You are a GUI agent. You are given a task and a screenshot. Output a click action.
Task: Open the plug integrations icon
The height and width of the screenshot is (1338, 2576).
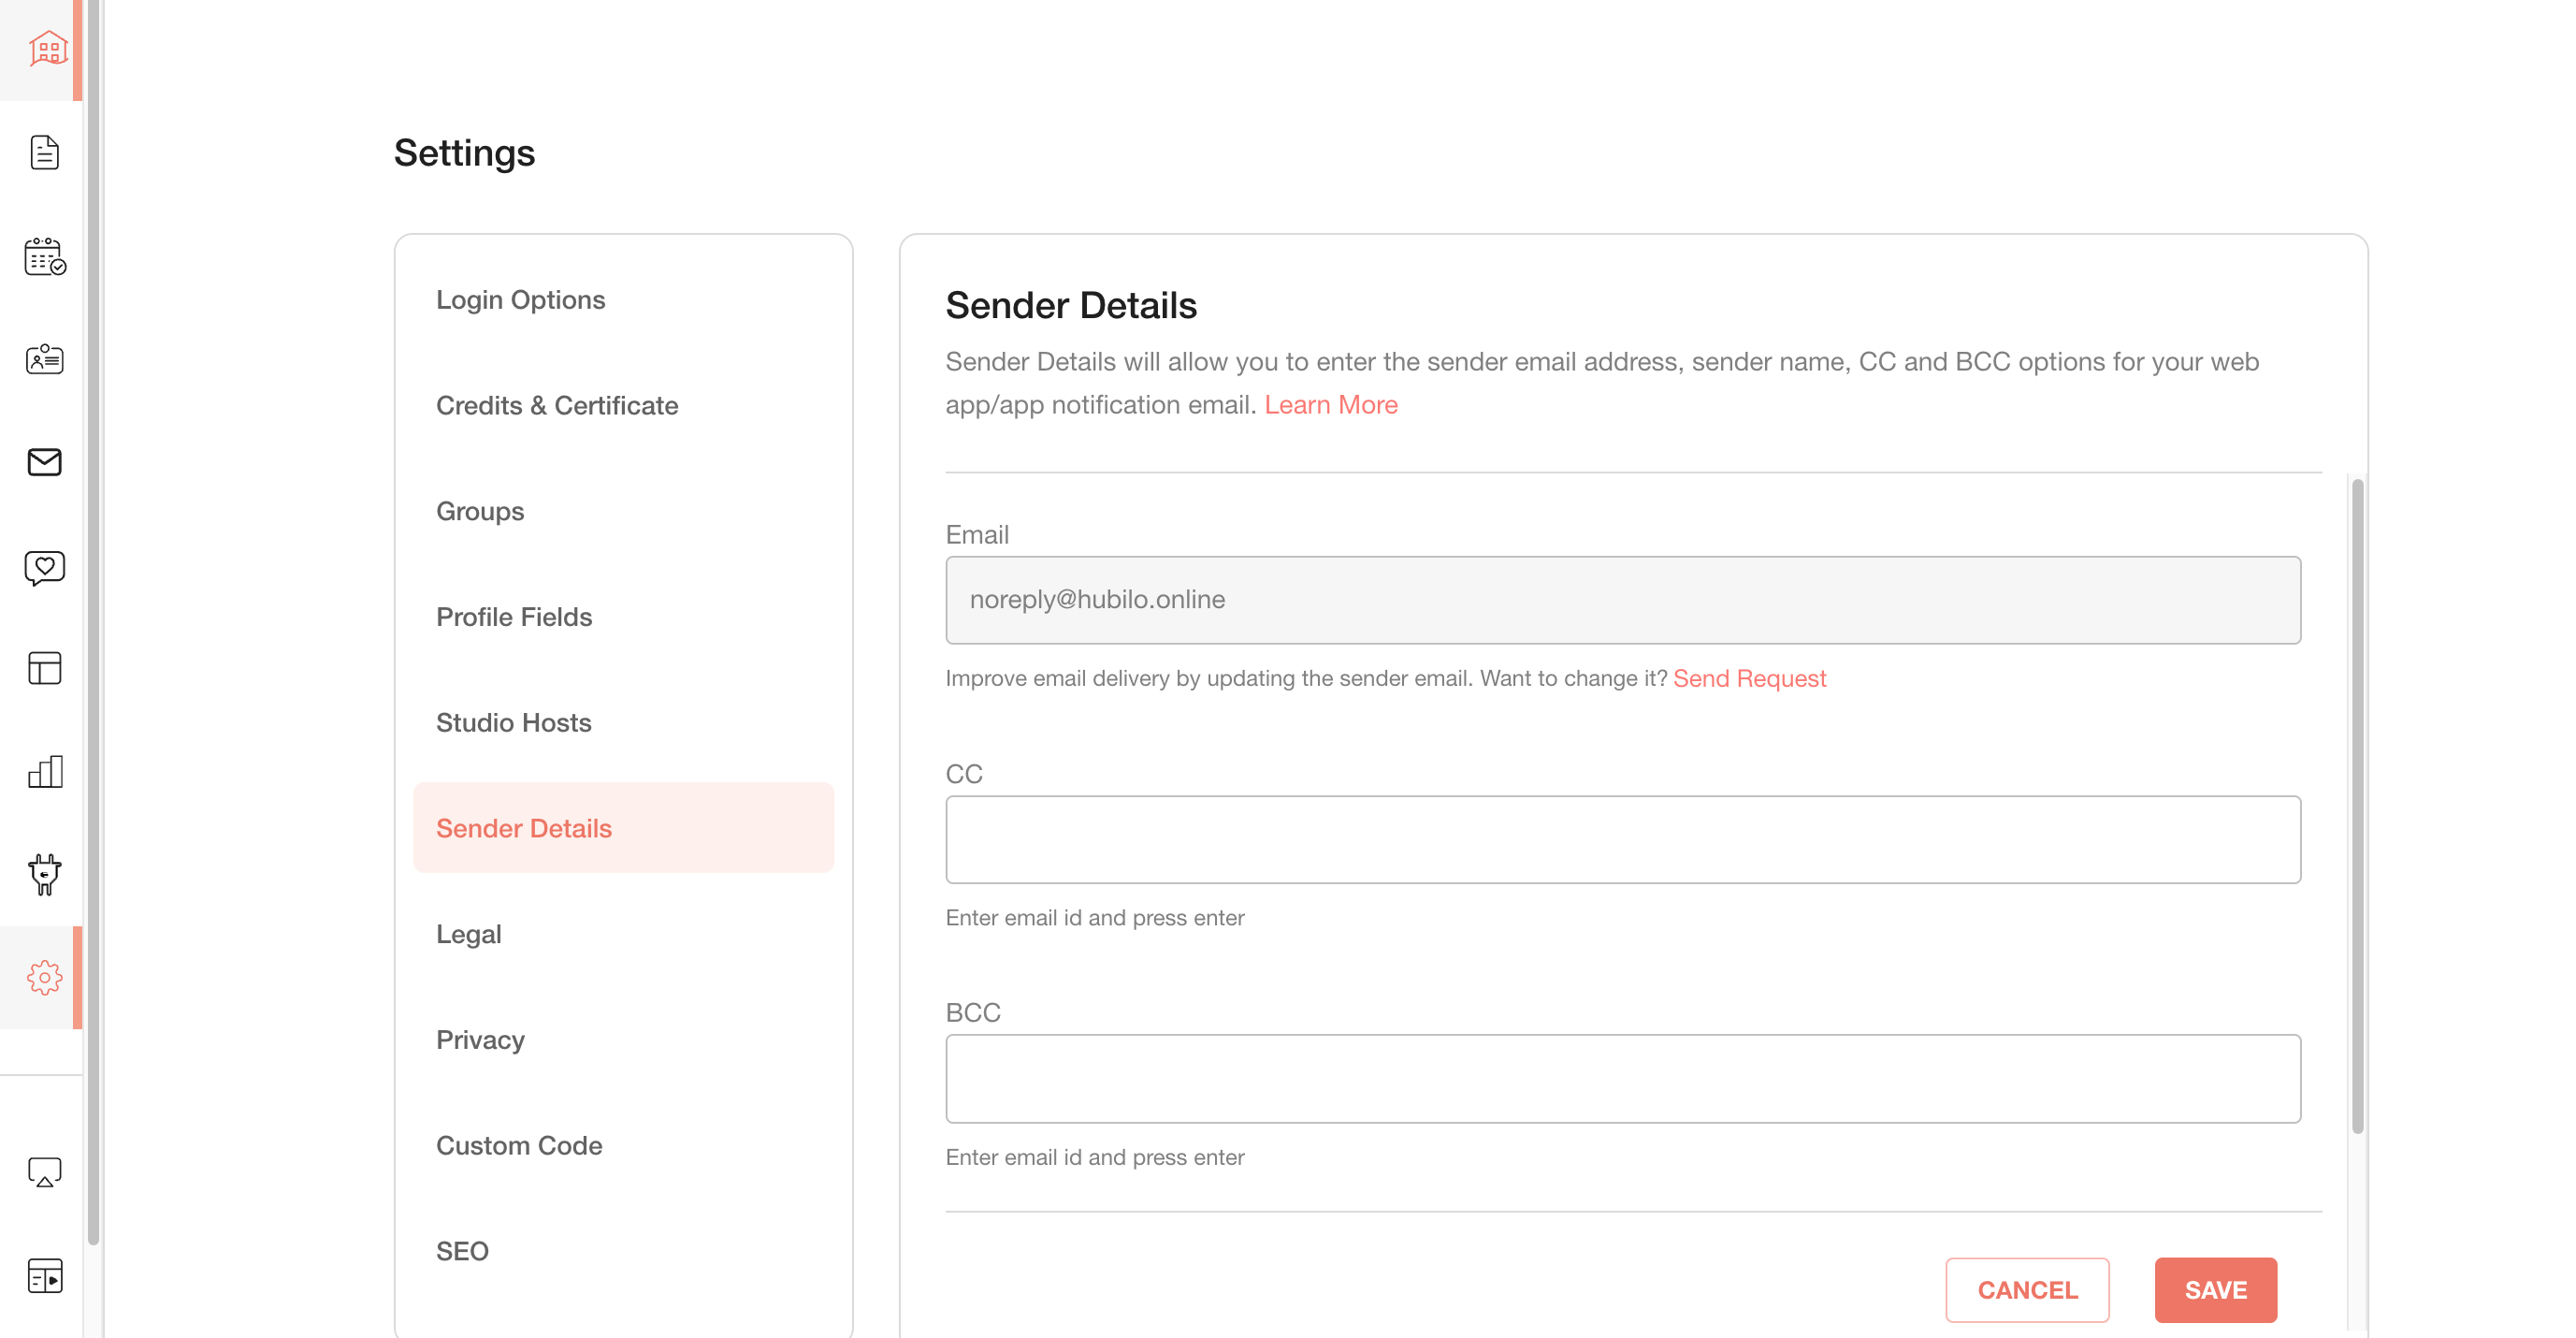tap(44, 874)
